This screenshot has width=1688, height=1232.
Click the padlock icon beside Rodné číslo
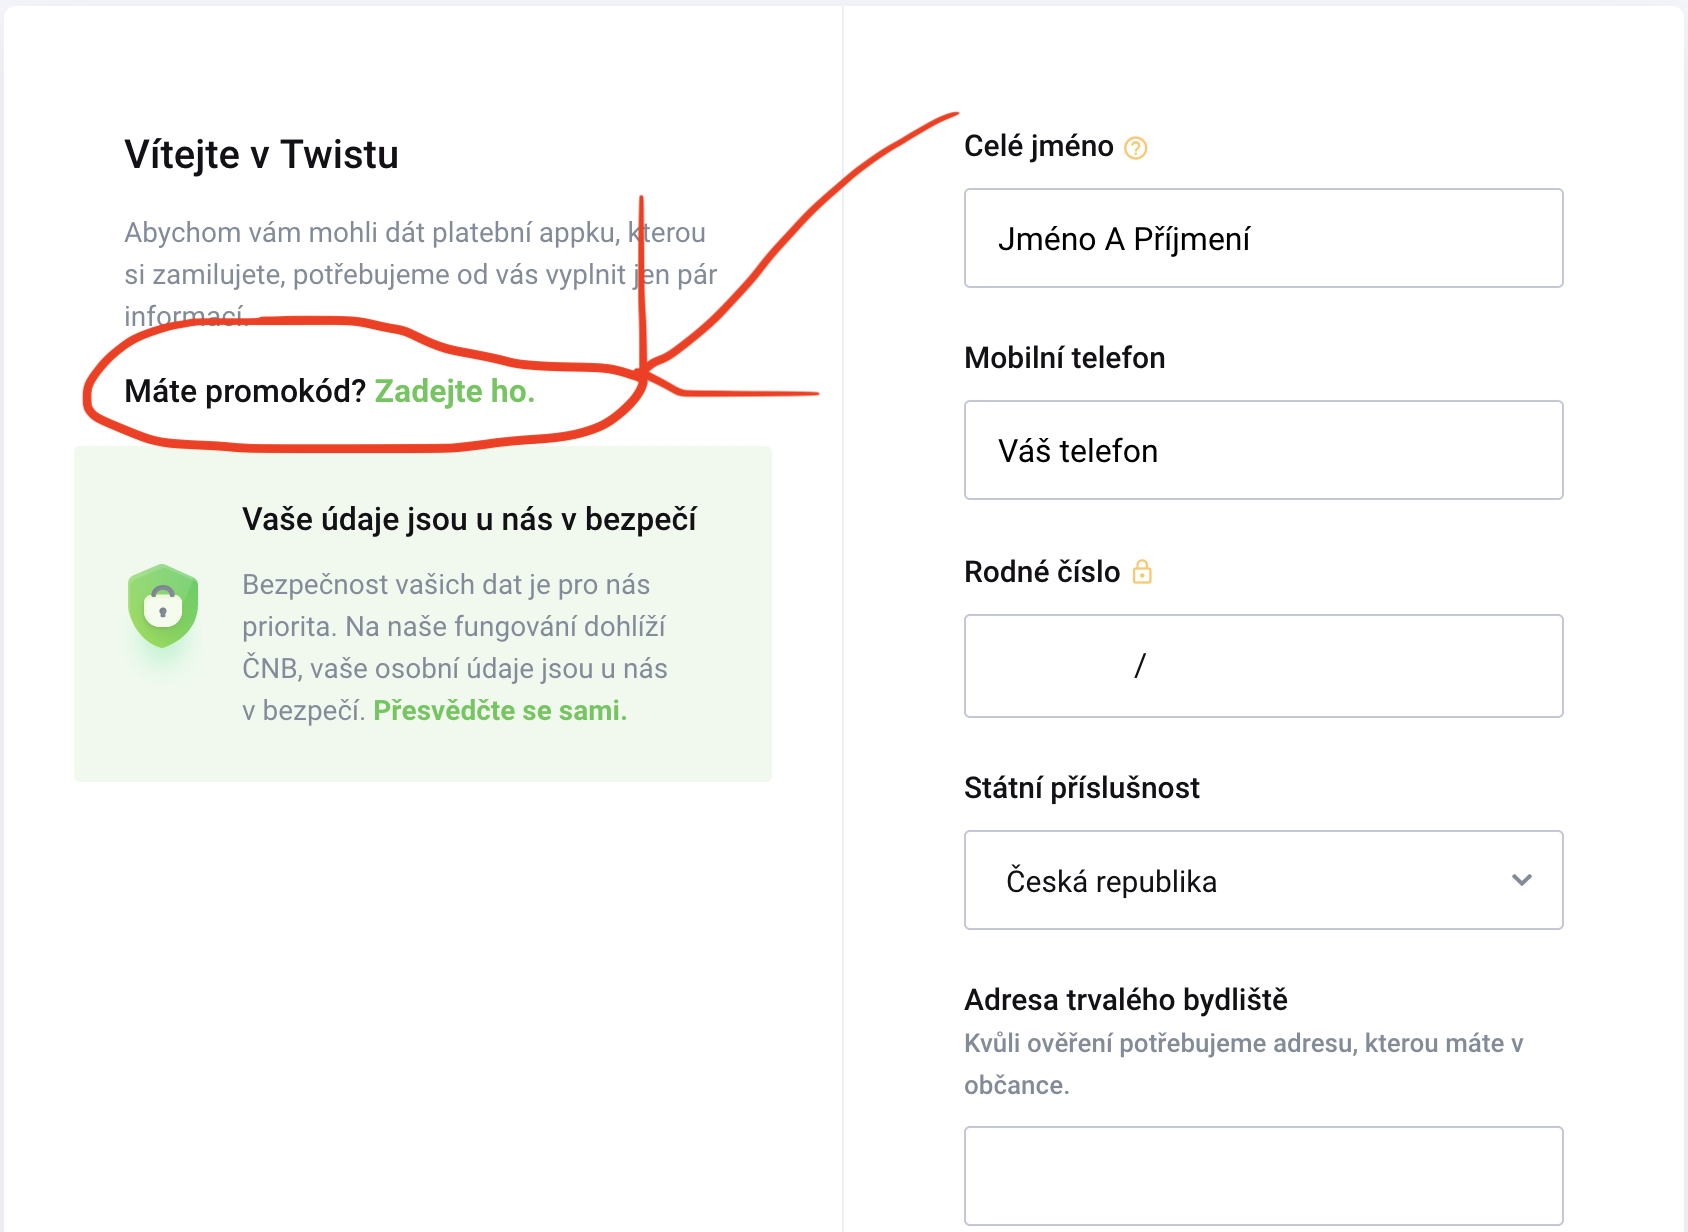[x=1142, y=572]
